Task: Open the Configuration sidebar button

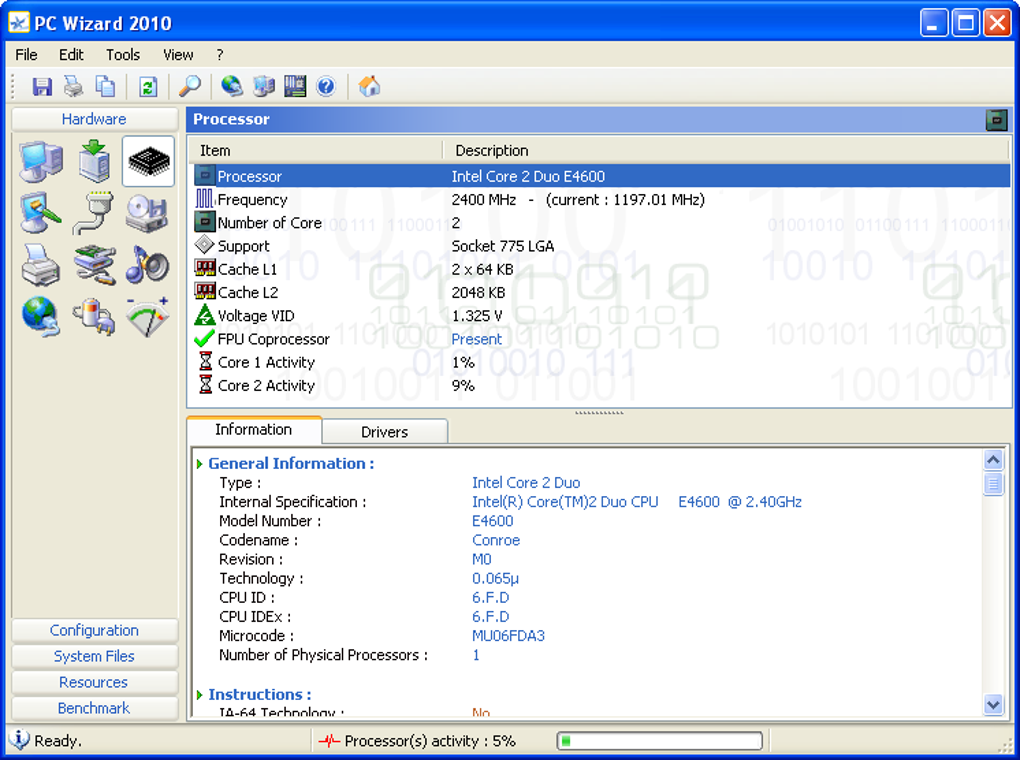Action: coord(94,630)
